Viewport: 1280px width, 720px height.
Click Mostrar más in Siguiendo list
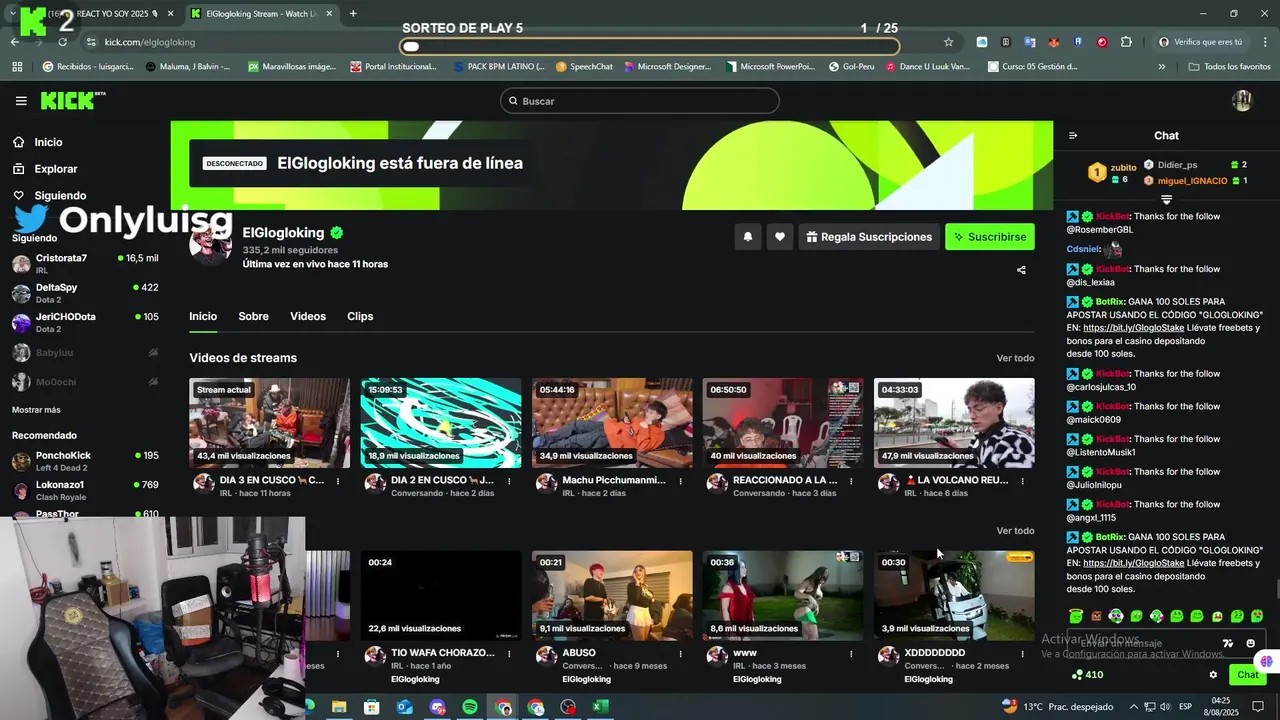(36, 410)
